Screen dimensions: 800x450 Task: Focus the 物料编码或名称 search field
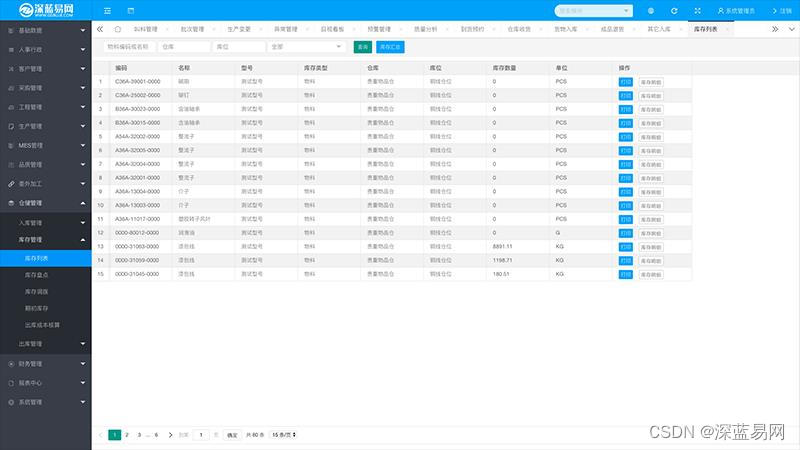(129, 47)
